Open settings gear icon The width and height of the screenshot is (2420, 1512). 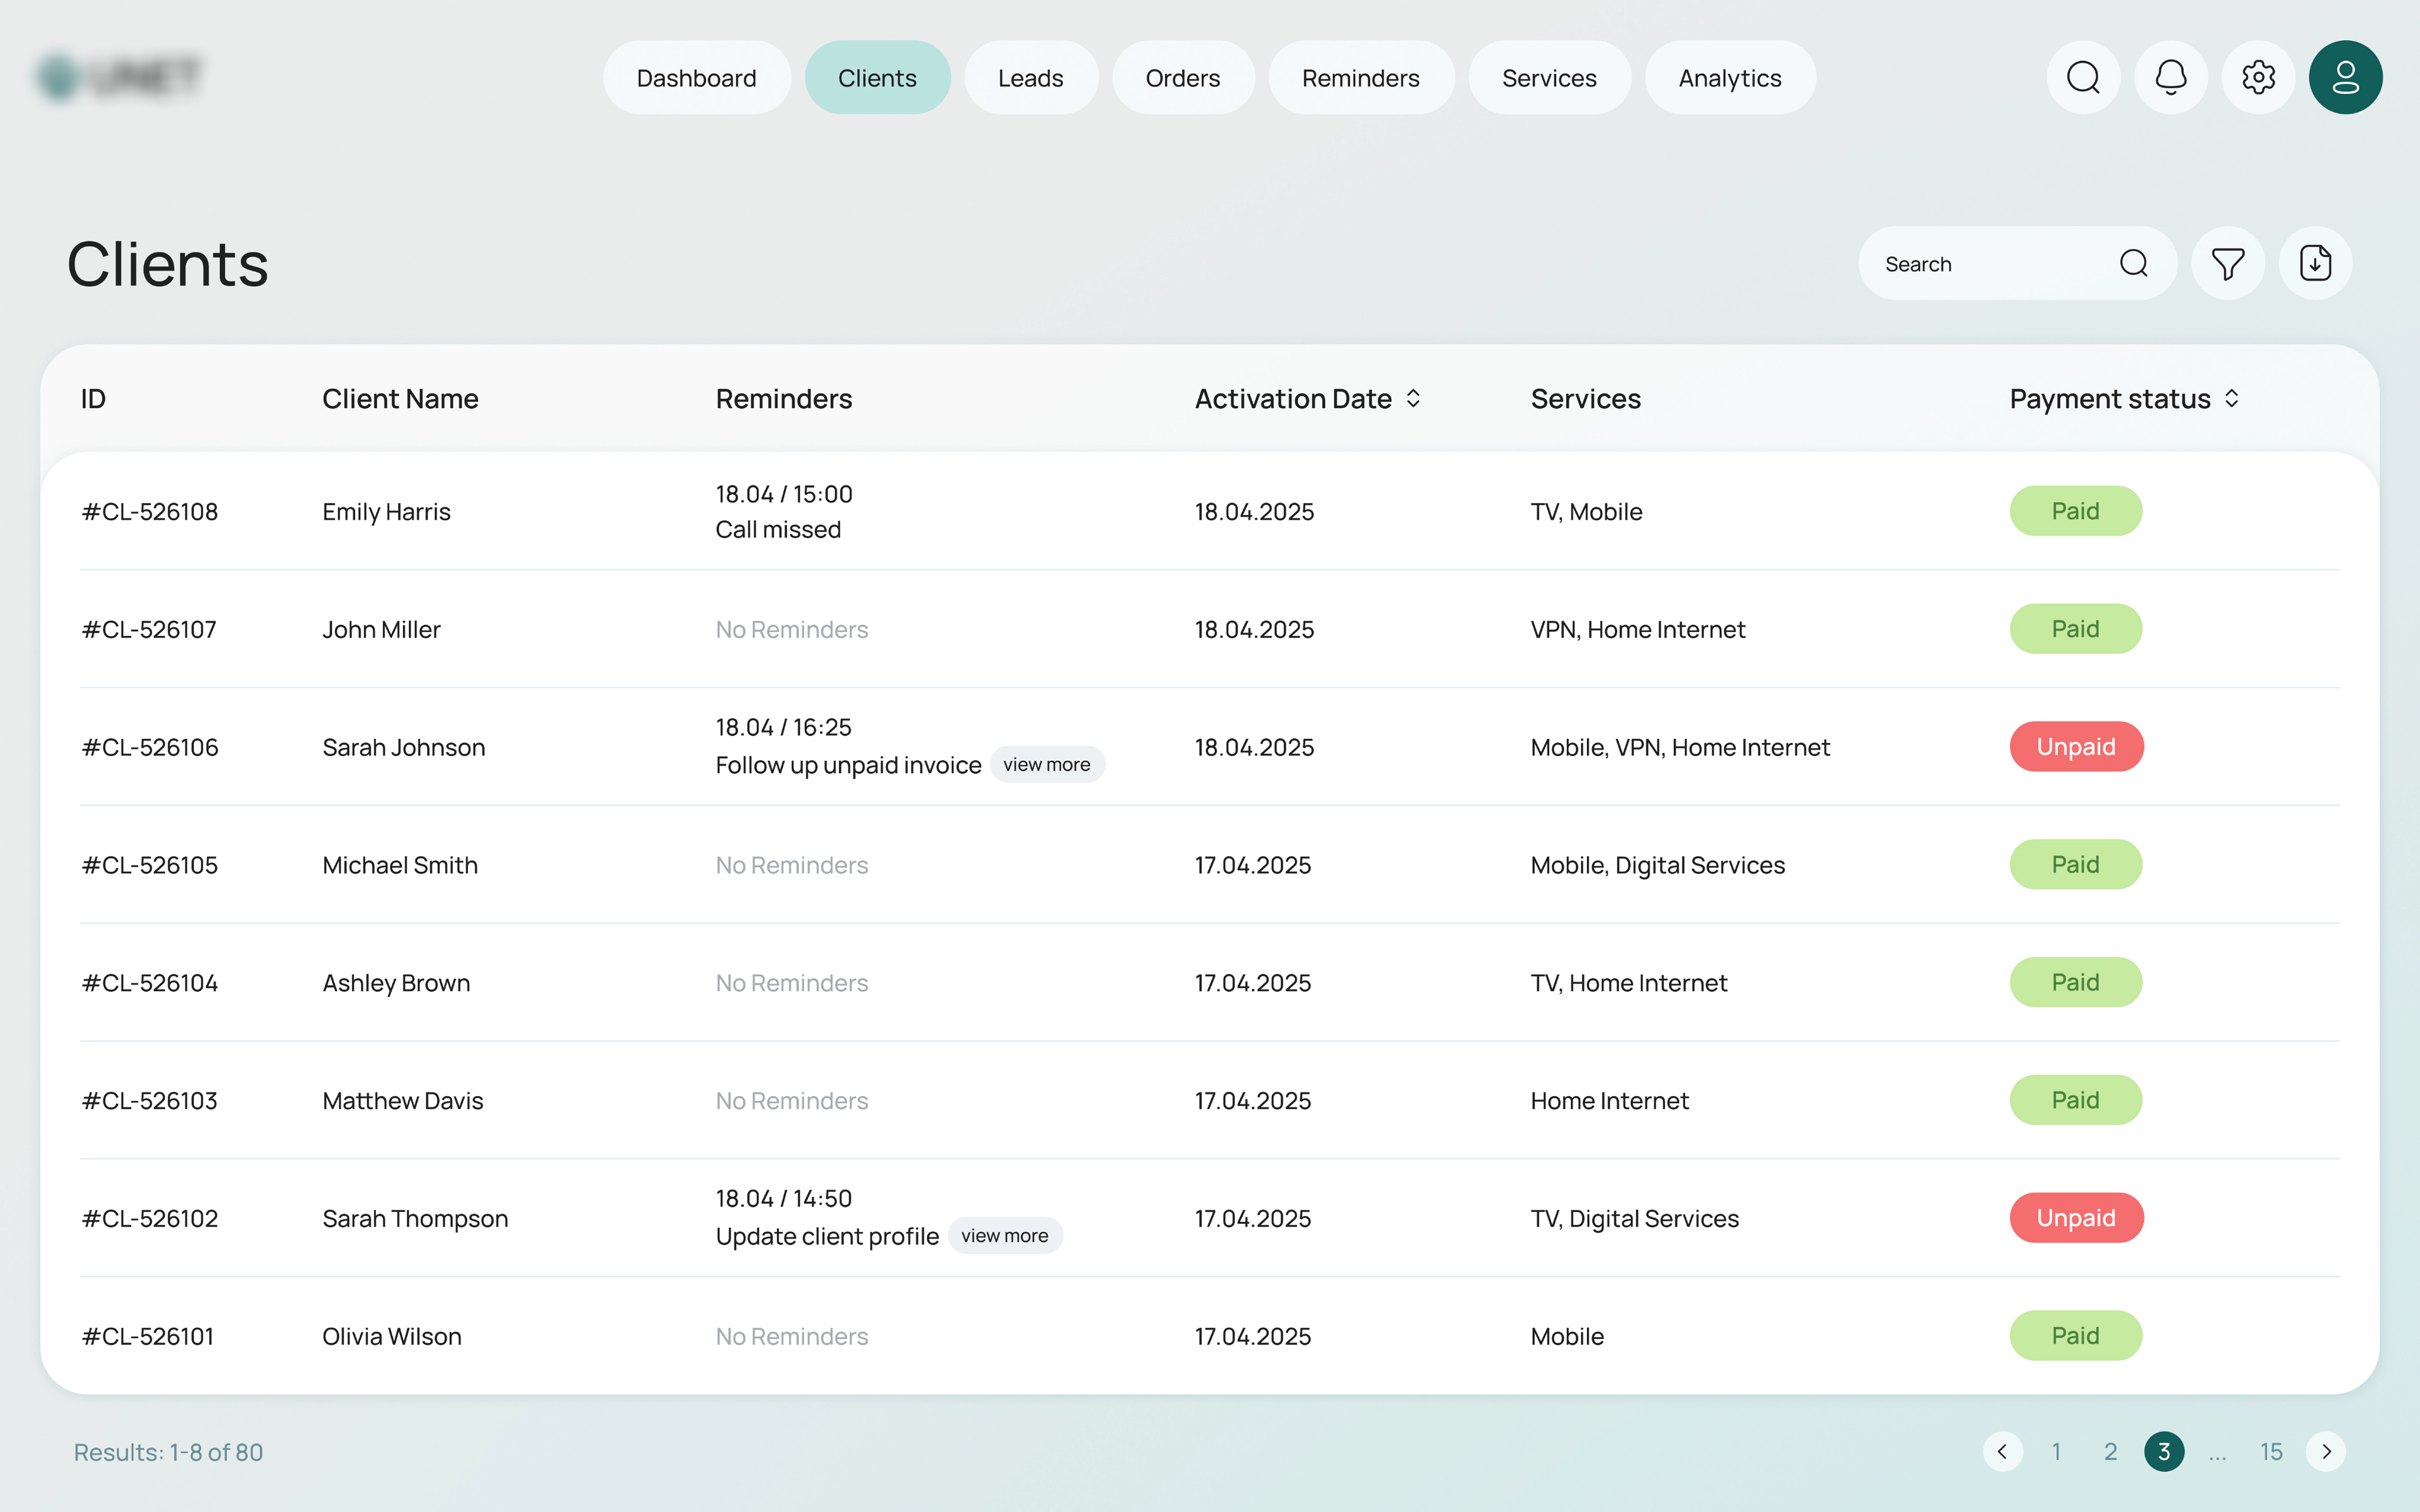coord(2258,77)
